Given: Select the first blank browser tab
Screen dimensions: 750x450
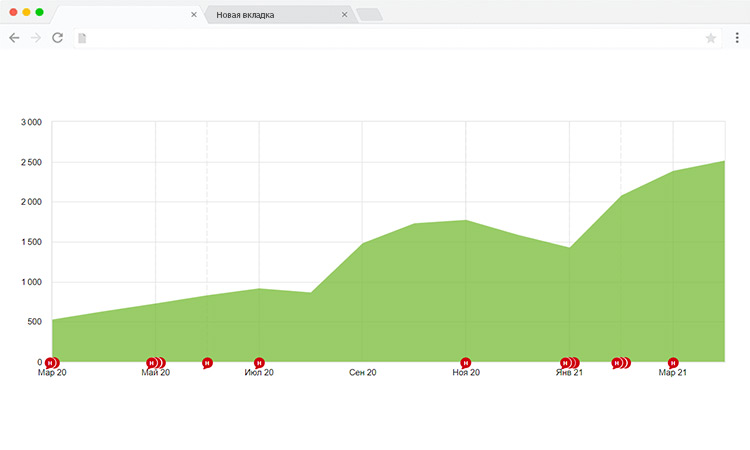Looking at the screenshot, I should tap(120, 15).
